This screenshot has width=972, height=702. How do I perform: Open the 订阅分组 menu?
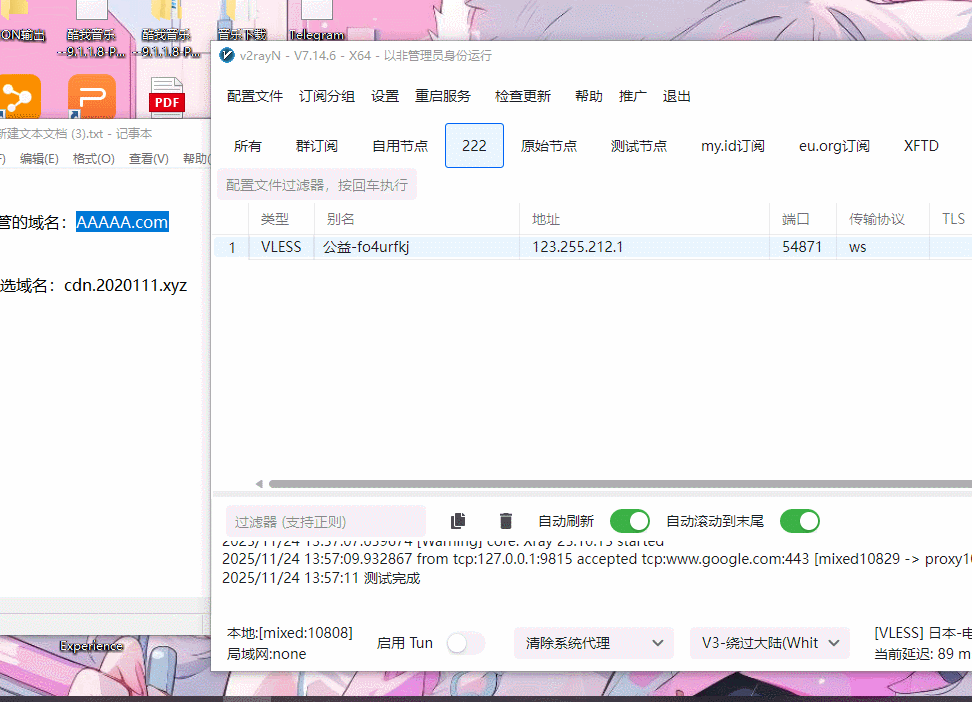327,96
